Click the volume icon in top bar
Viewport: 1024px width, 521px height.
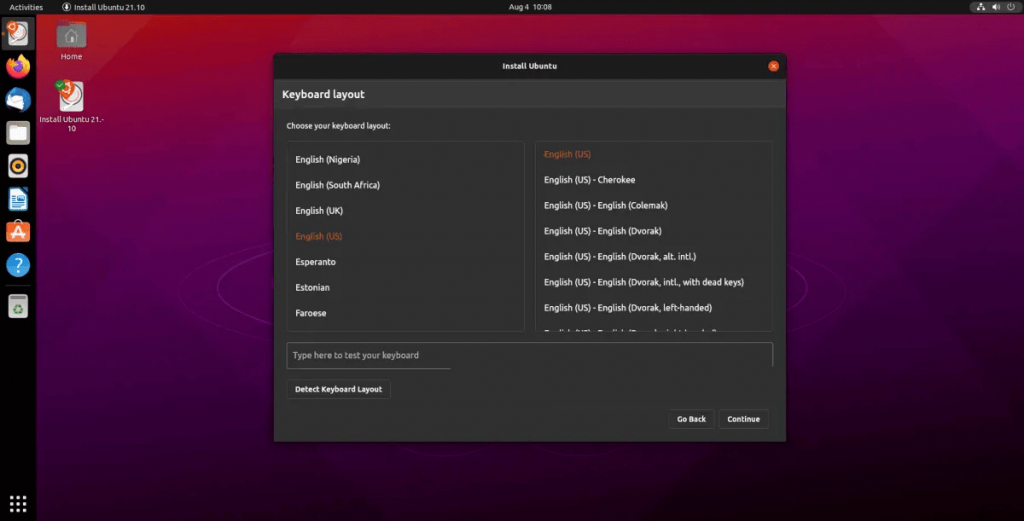pos(996,7)
